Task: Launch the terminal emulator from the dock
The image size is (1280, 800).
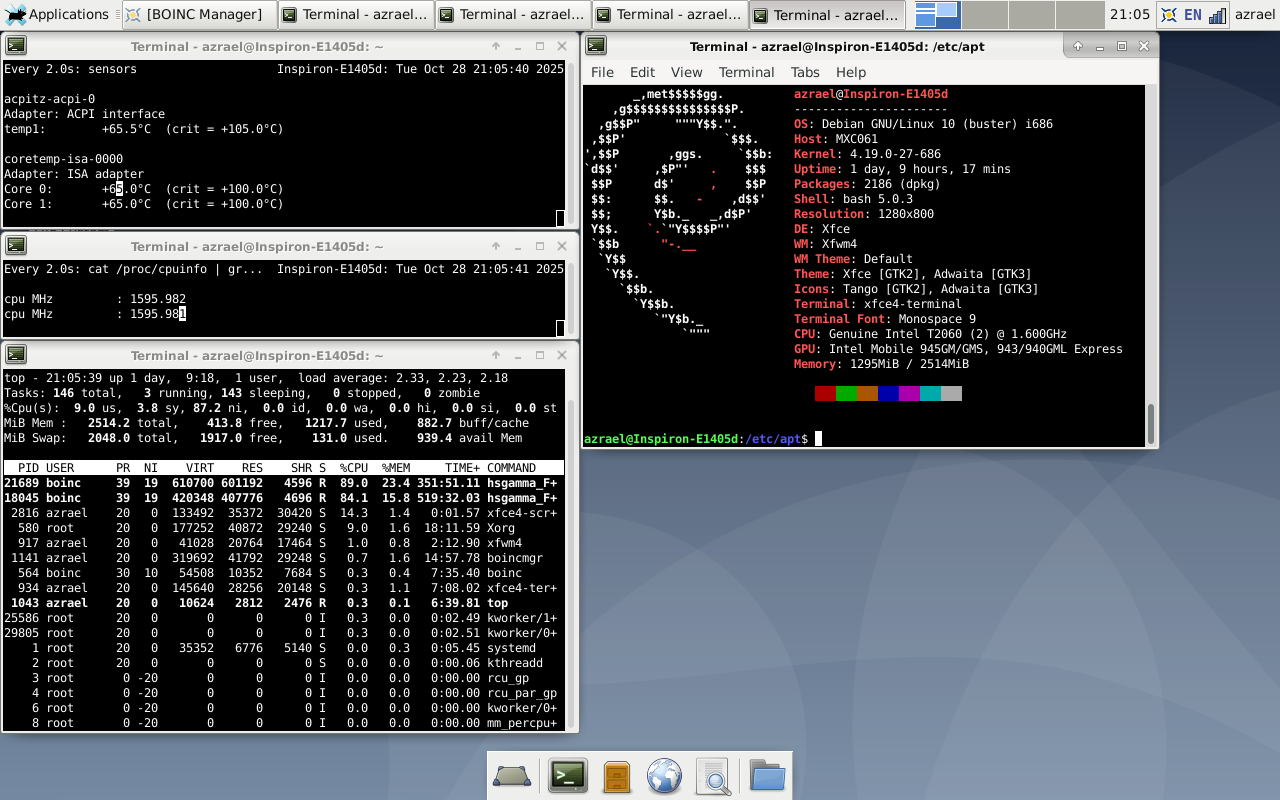Action: [x=568, y=776]
